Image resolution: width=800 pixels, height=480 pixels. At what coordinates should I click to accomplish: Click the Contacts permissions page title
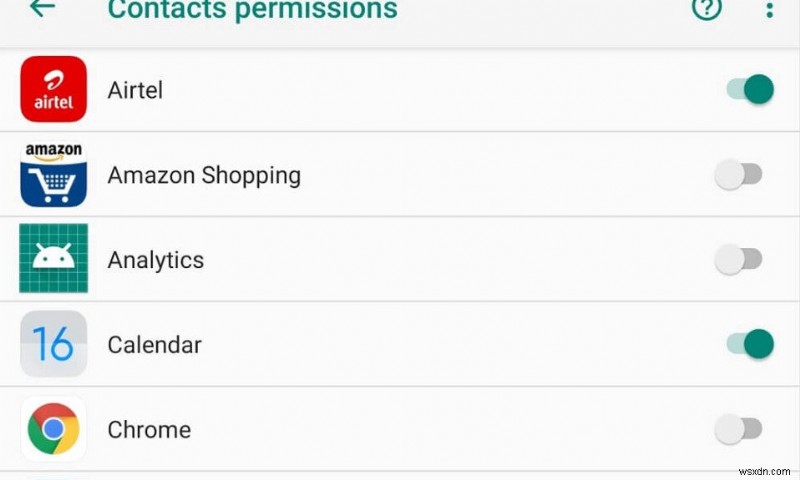tap(252, 10)
